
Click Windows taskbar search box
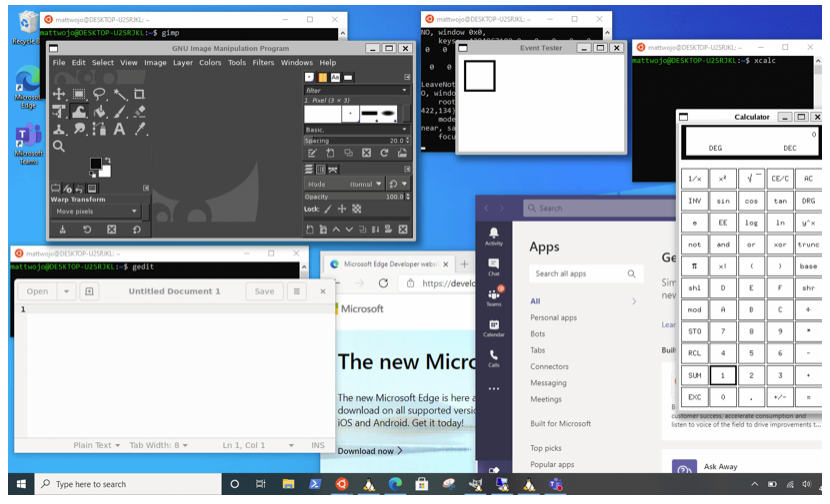click(128, 484)
